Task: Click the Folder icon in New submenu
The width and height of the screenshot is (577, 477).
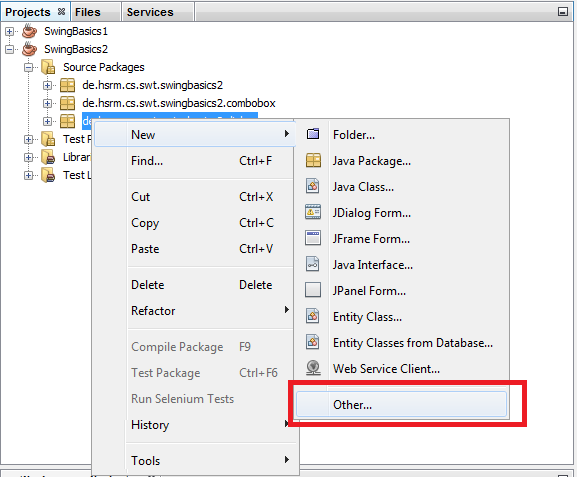Action: pos(313,134)
